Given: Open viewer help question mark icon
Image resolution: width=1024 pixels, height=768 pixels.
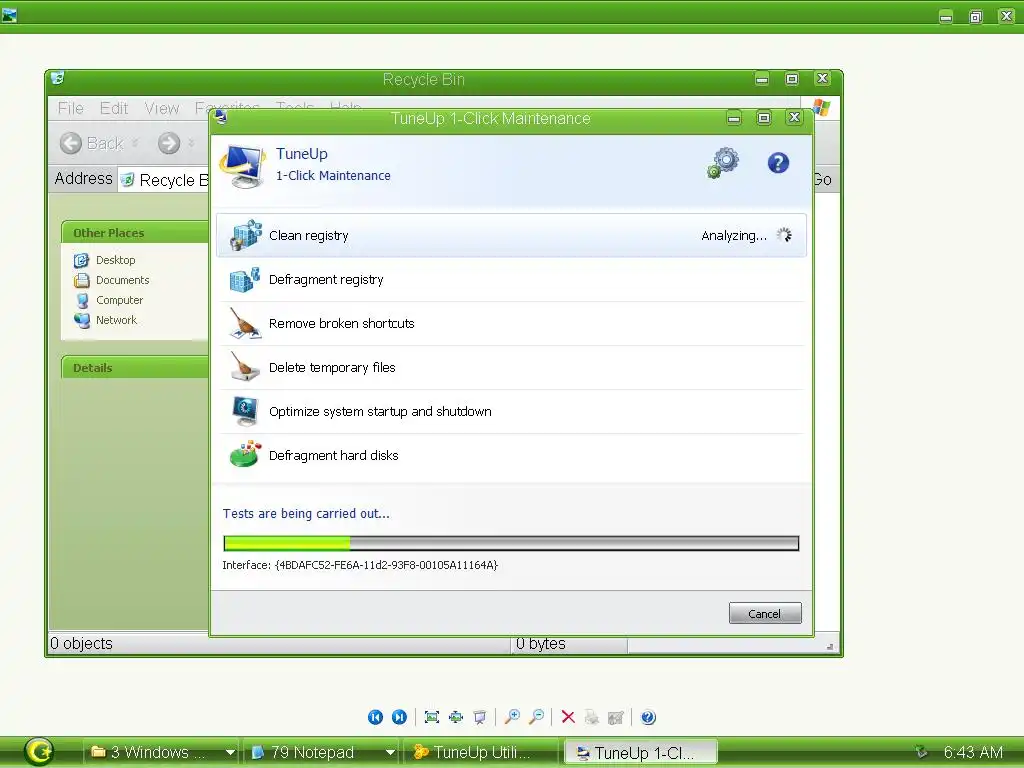Looking at the screenshot, I should click(x=648, y=717).
